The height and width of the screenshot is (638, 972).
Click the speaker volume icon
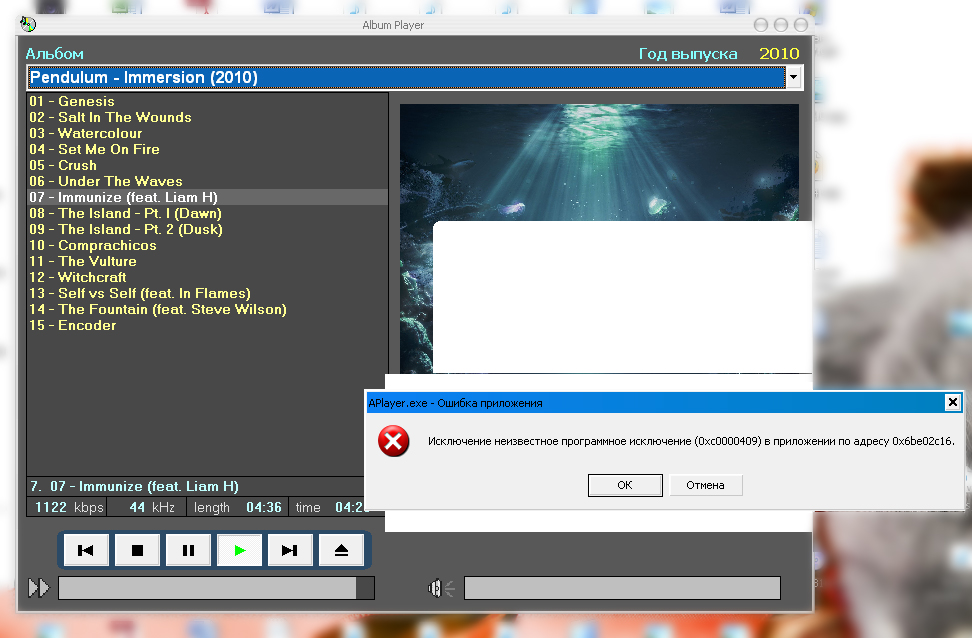point(441,588)
